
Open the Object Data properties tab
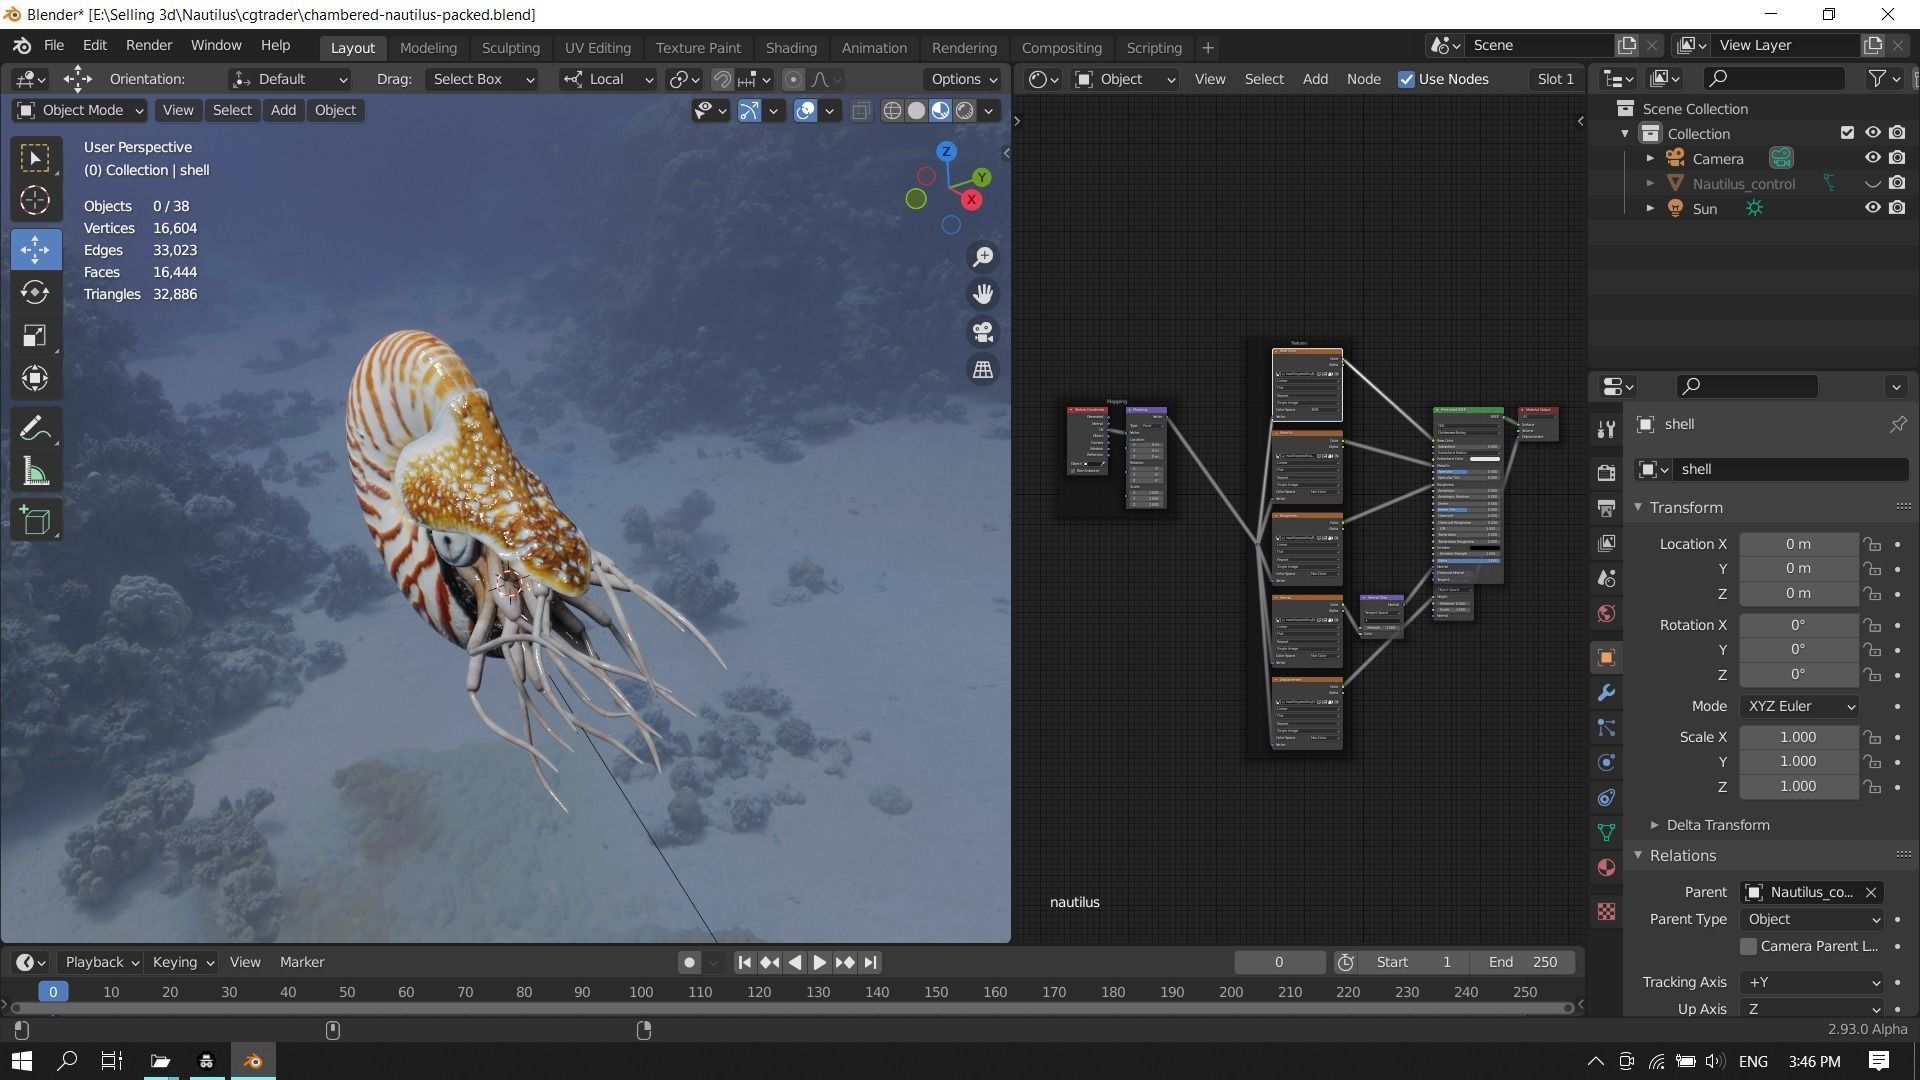click(x=1606, y=832)
